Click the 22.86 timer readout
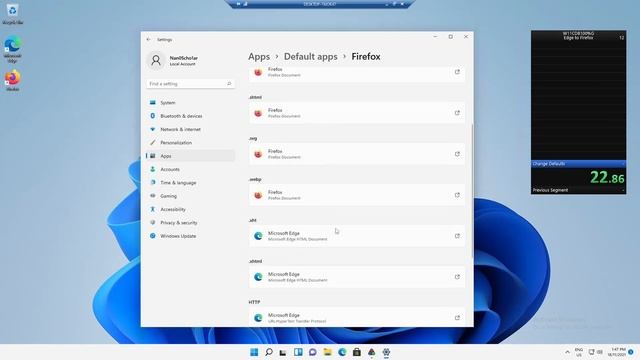Image resolution: width=640 pixels, height=360 pixels. (x=607, y=178)
